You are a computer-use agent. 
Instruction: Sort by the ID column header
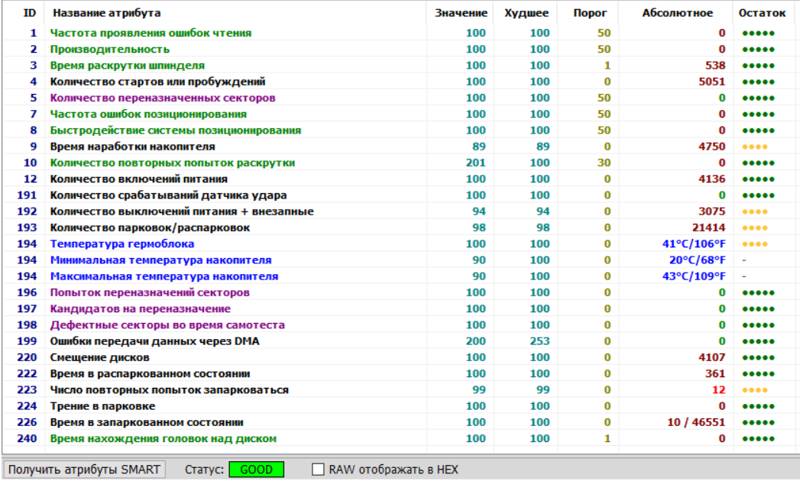tap(30, 13)
